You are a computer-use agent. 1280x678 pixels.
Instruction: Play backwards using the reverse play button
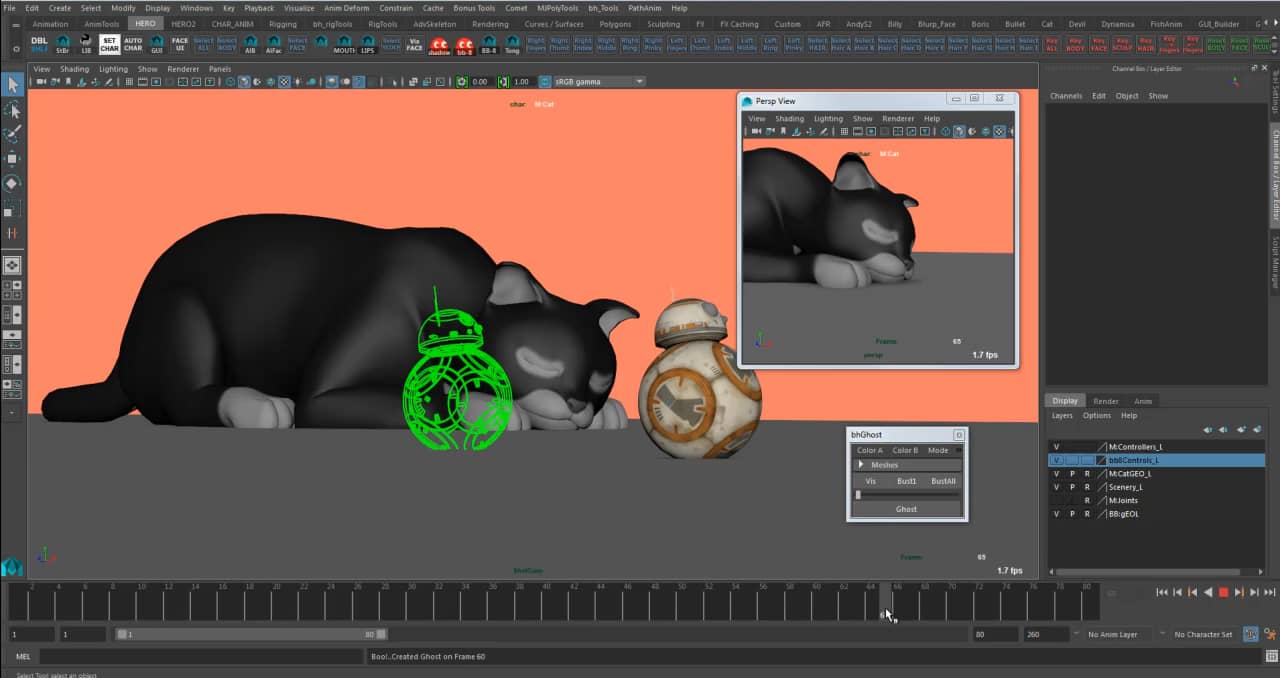[x=1208, y=592]
